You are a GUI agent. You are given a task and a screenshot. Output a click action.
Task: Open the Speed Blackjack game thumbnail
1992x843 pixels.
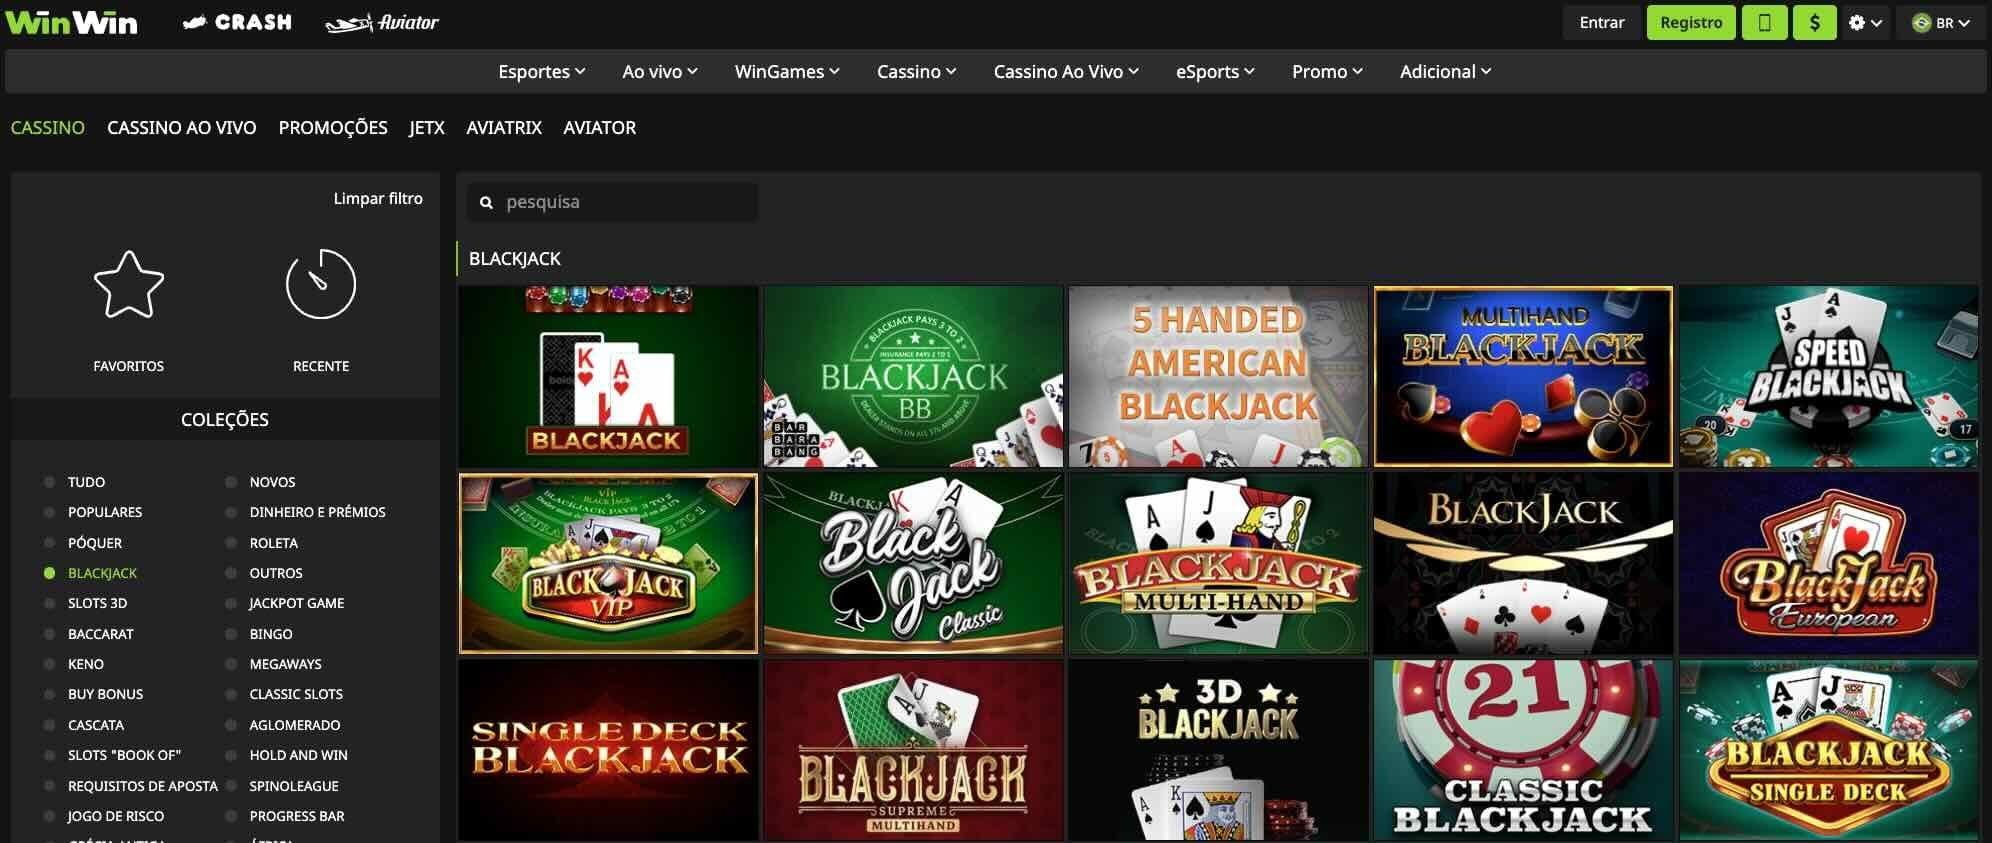(x=1829, y=377)
